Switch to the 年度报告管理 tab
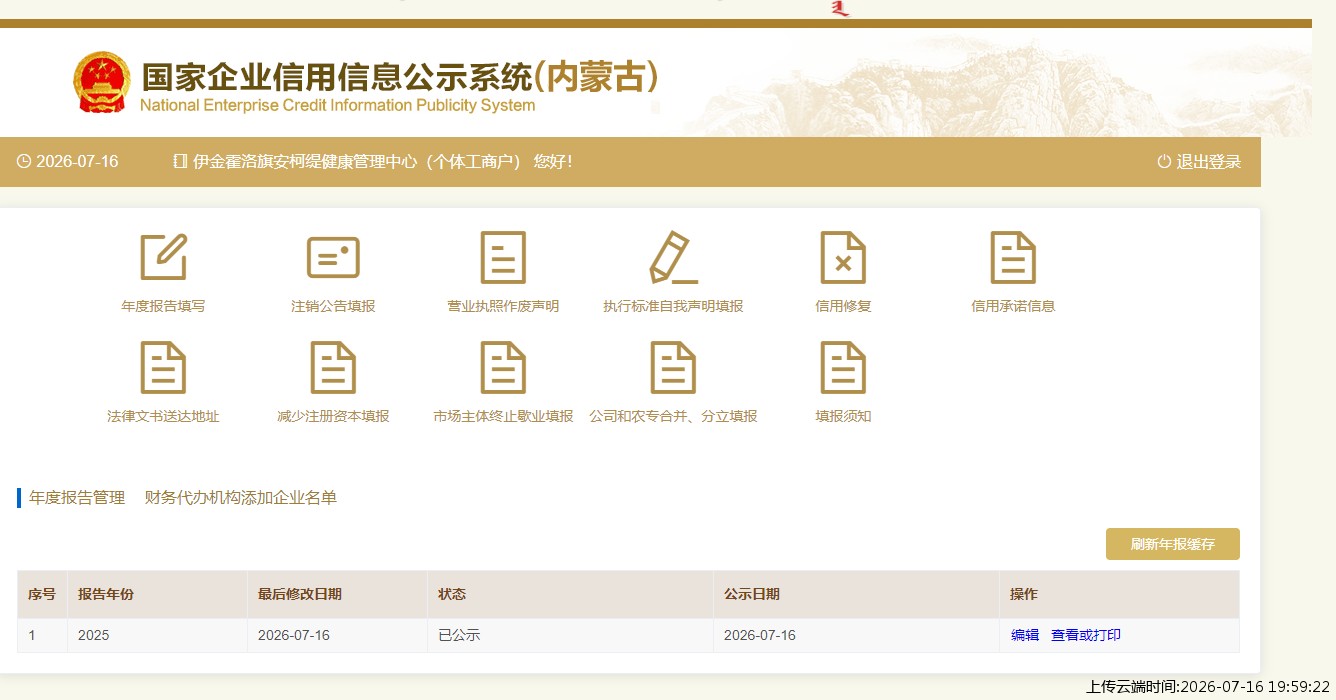Viewport: 1336px width, 700px height. tap(77, 498)
